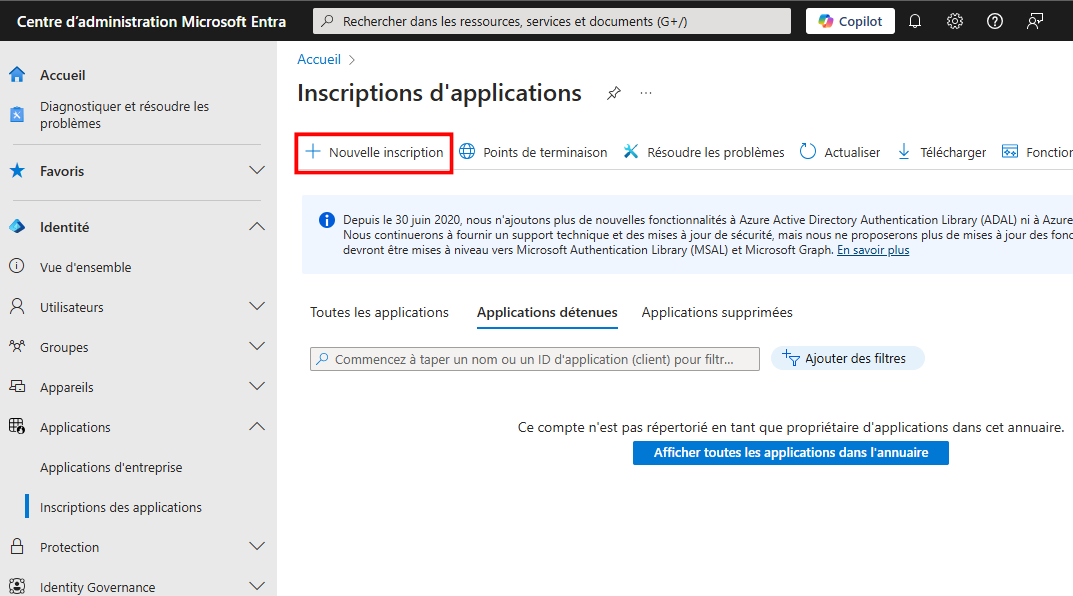The height and width of the screenshot is (596, 1073).
Task: Click the Centre d'administration Microsoft Entra title
Action: (x=151, y=22)
